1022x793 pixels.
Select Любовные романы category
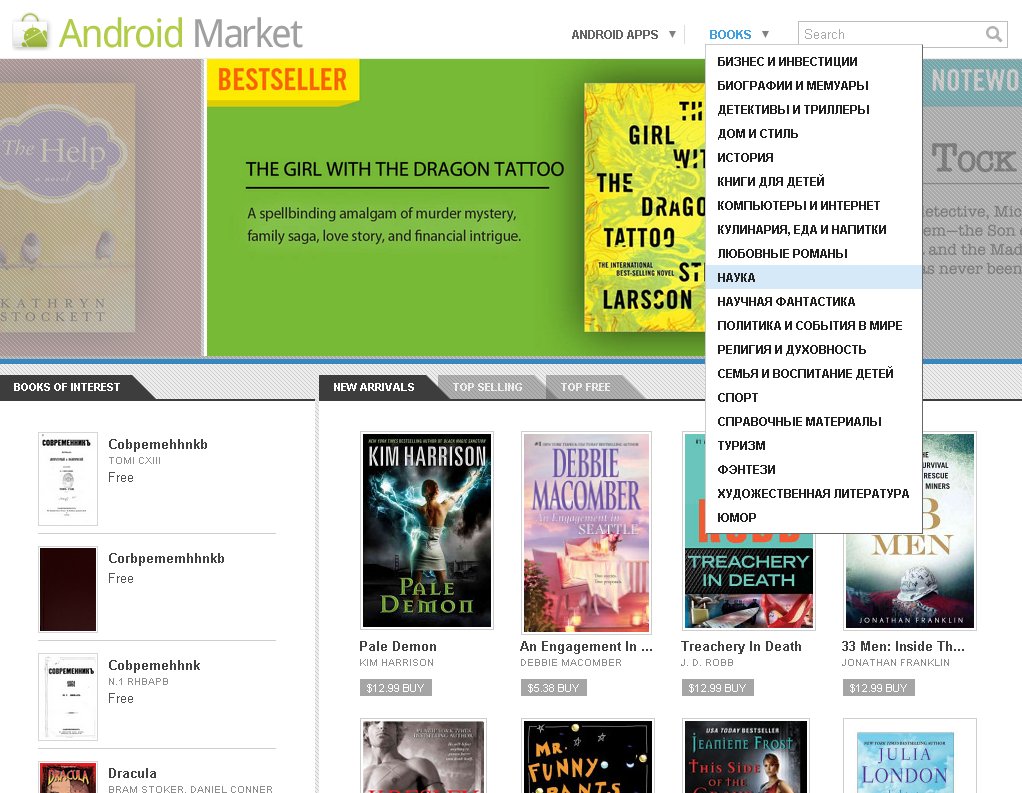click(813, 253)
